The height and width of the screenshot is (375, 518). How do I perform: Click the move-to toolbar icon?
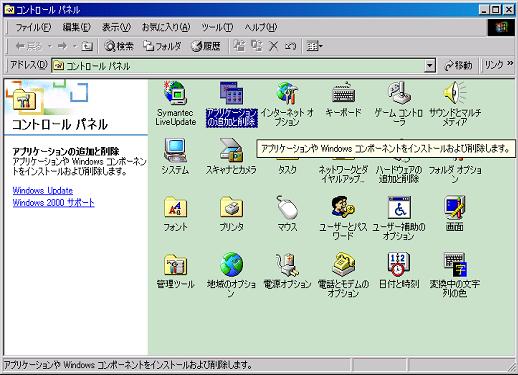tap(239, 46)
